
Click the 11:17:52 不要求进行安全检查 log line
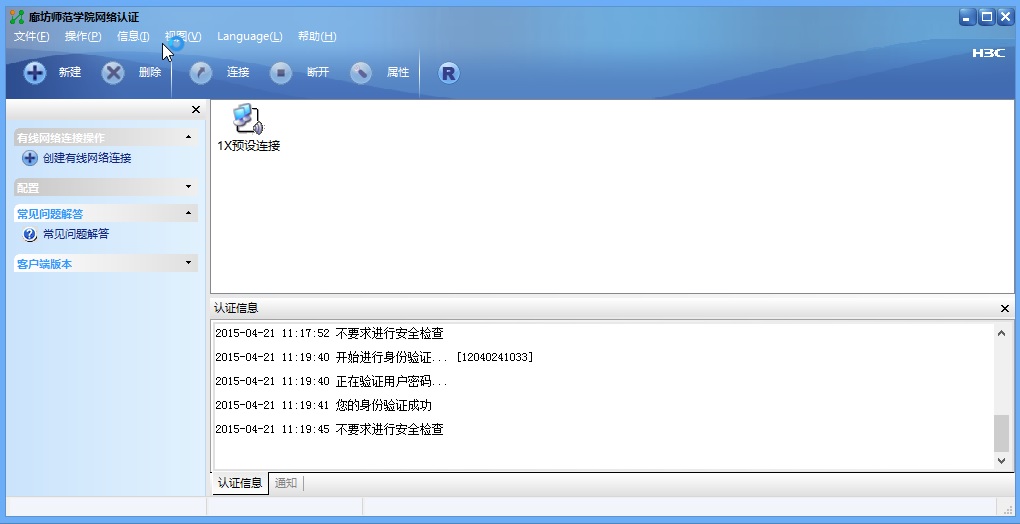(x=329, y=334)
